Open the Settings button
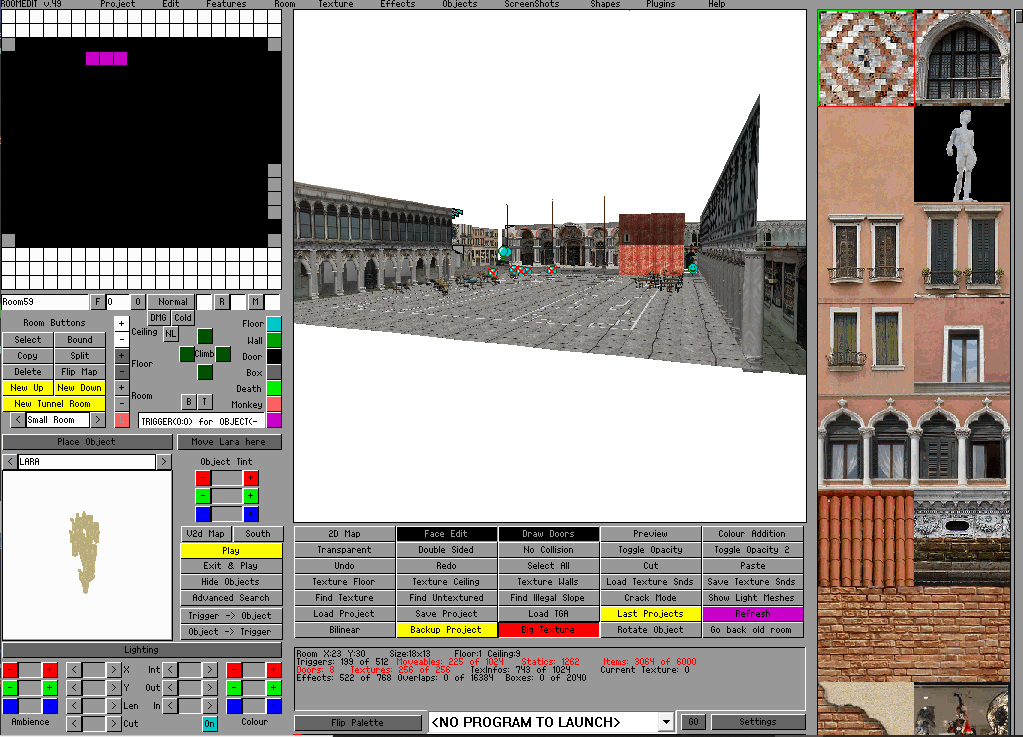The height and width of the screenshot is (737, 1023). [x=758, y=722]
